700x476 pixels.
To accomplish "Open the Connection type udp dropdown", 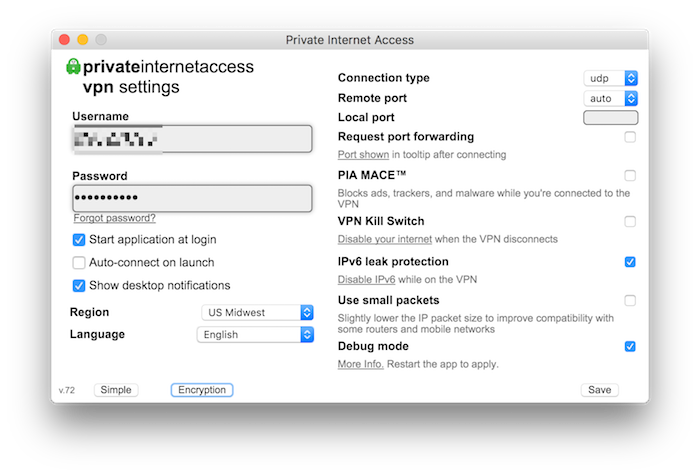I will (611, 78).
